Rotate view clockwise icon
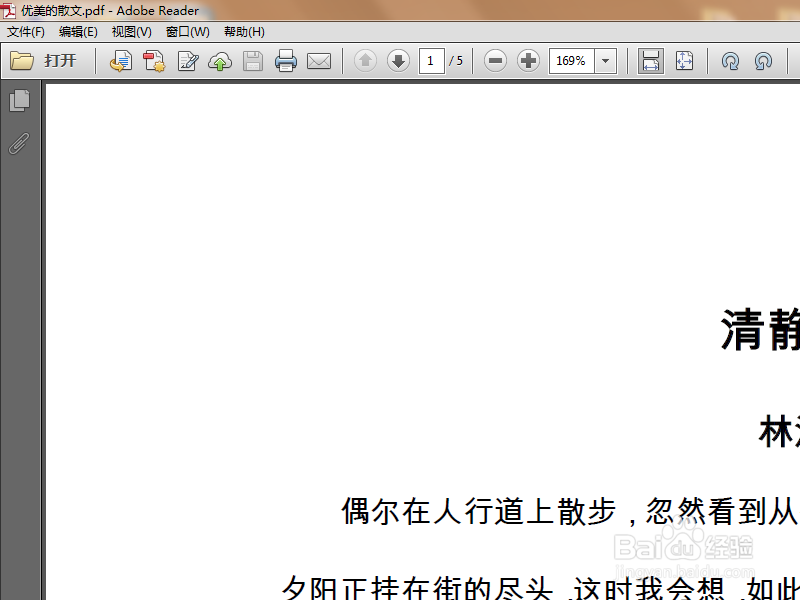Image resolution: width=800 pixels, height=600 pixels. pyautogui.click(x=730, y=61)
